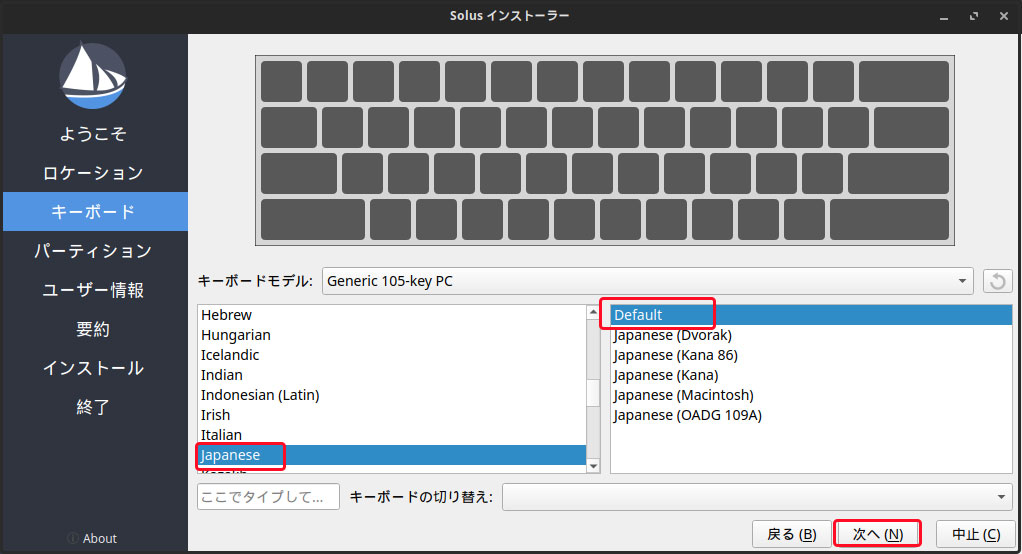Select ユーザー情報 in the sidebar

[x=93, y=290]
